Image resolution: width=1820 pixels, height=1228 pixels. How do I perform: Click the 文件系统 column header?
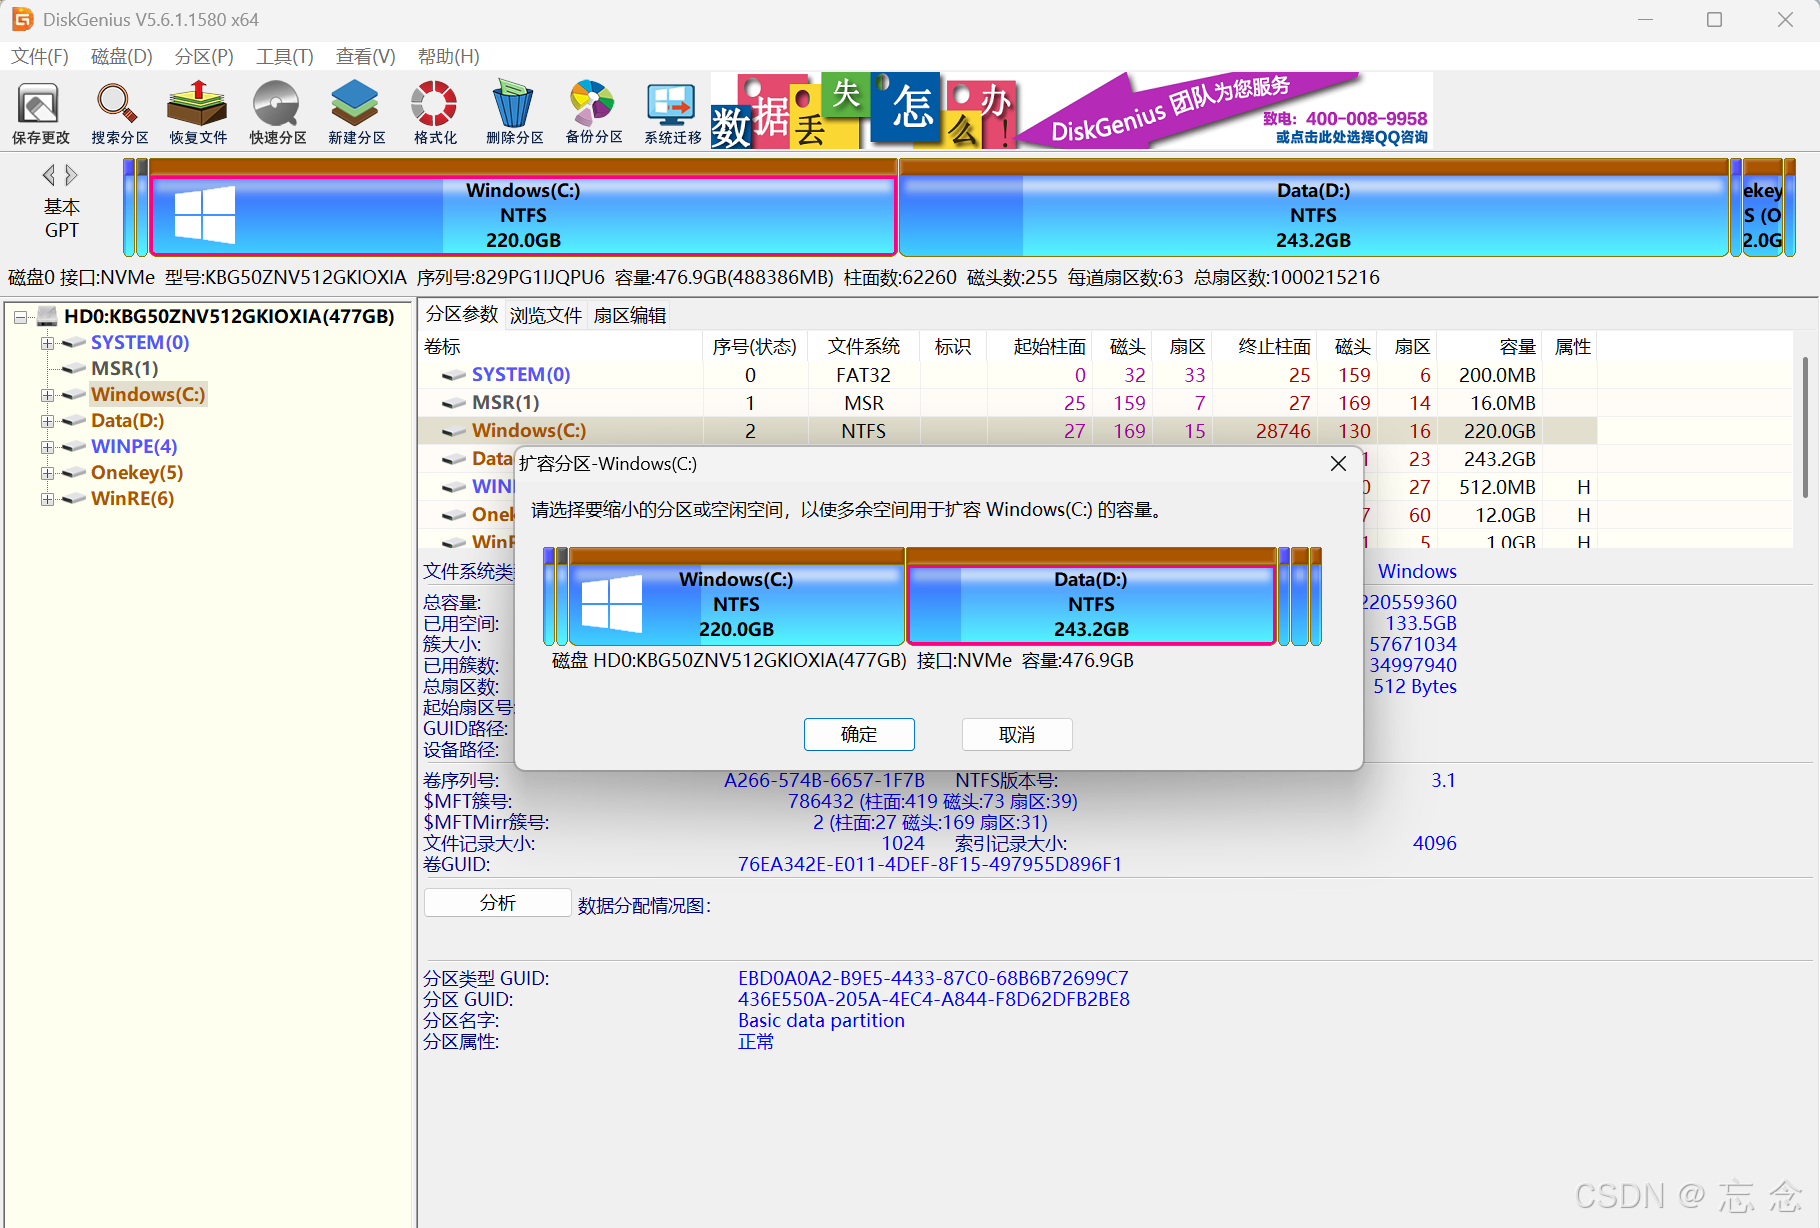click(864, 346)
